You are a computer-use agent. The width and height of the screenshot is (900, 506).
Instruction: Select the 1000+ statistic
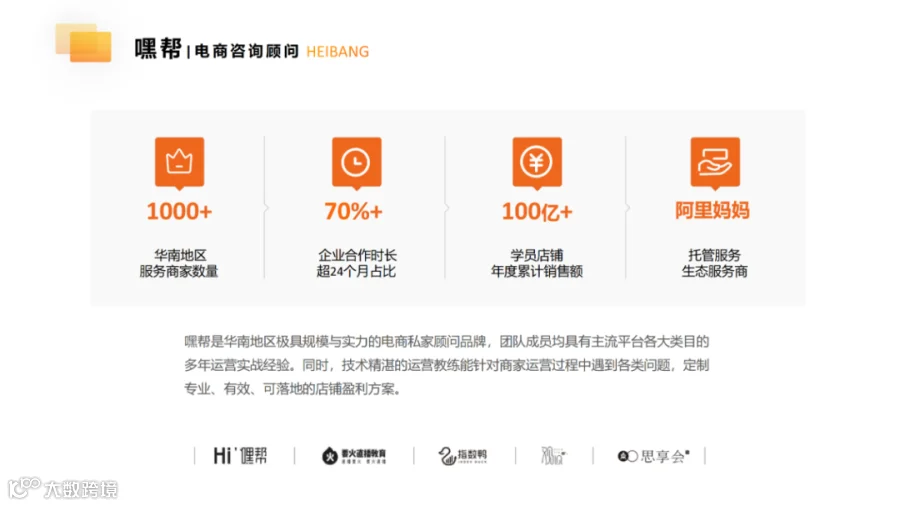[x=179, y=212]
